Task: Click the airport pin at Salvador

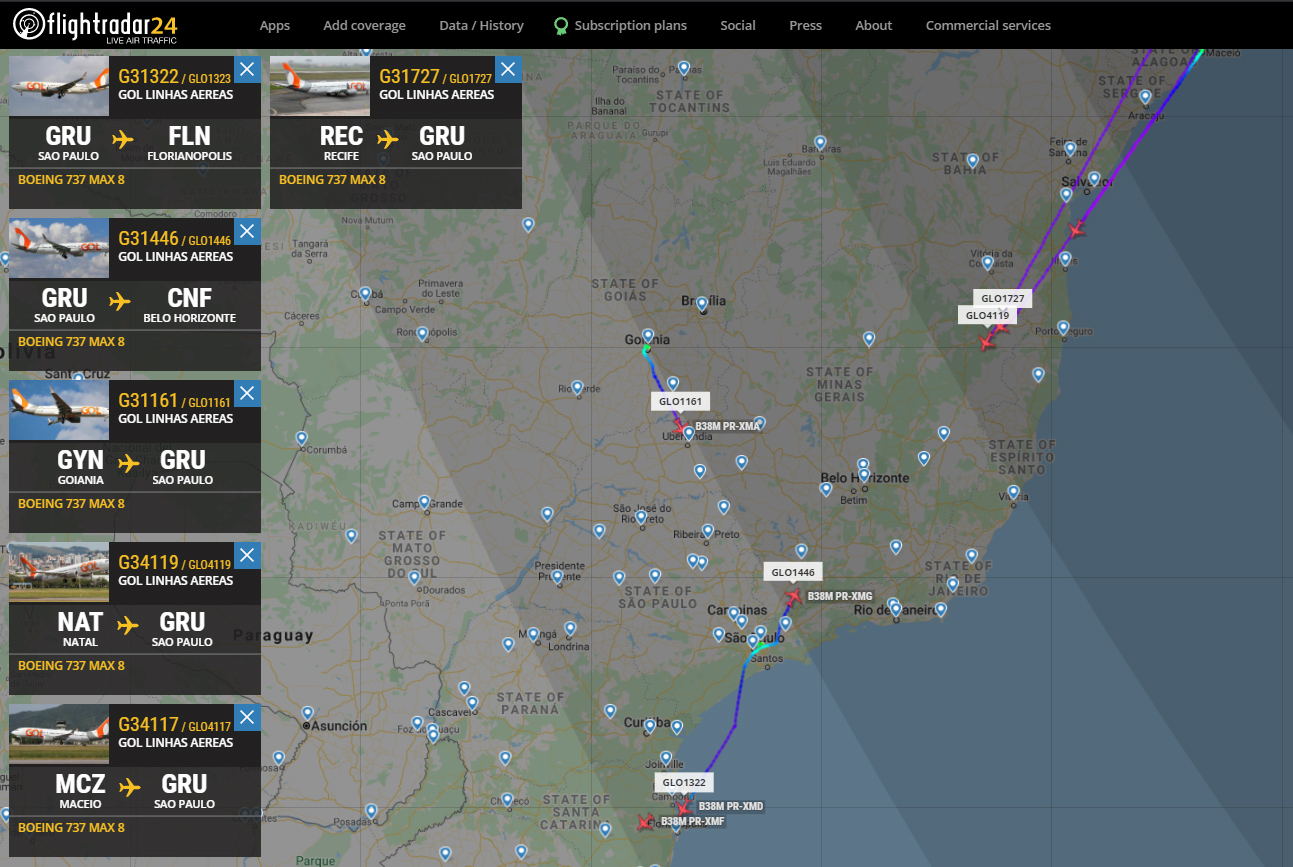Action: 1094,180
